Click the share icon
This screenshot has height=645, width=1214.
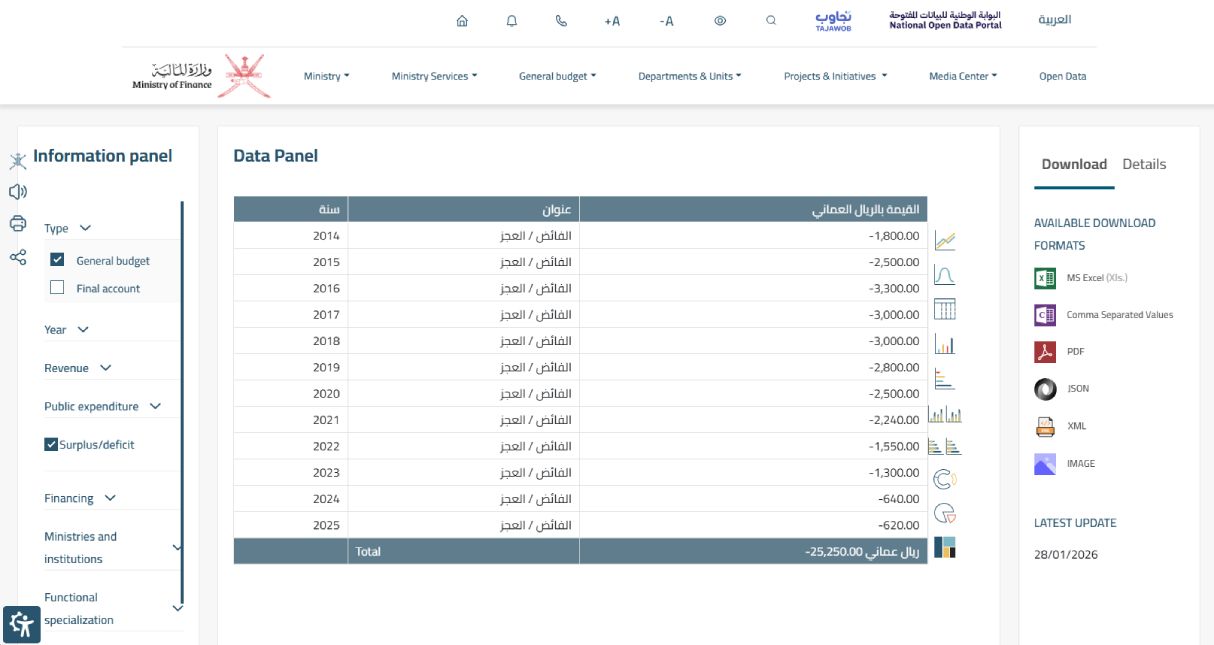click(x=18, y=257)
